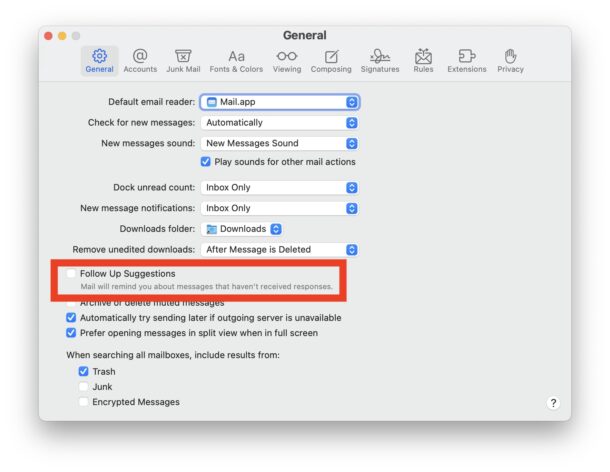Enable Follow Up Suggestions checkbox

pos(71,274)
